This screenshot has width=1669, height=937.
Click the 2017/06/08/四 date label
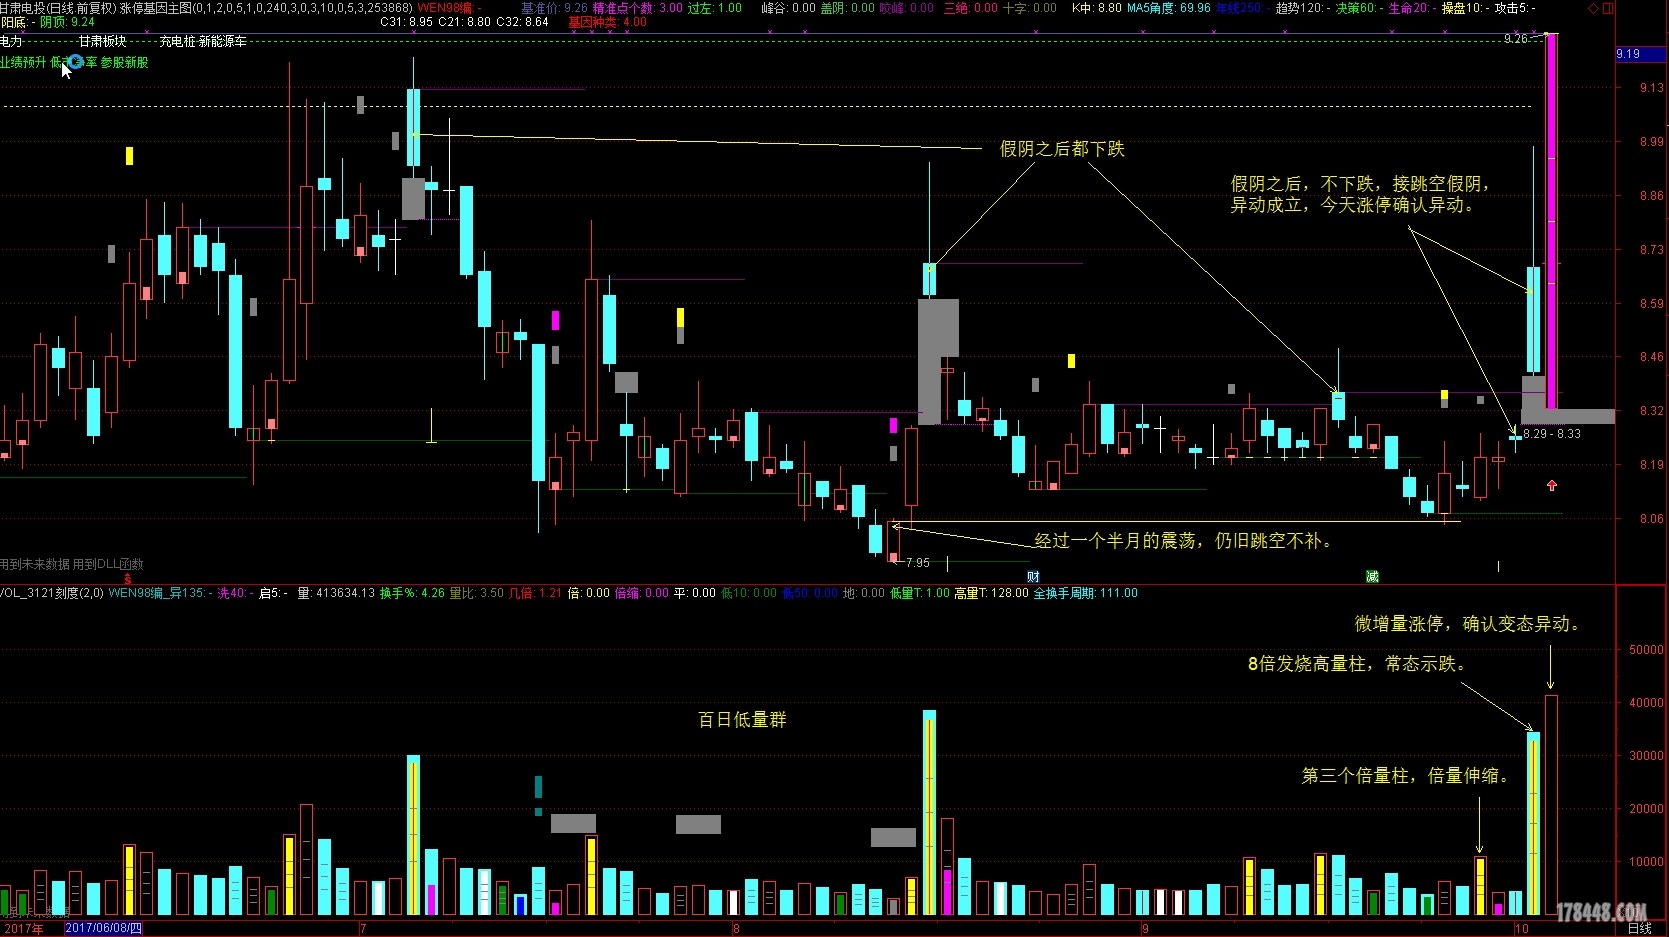pos(104,929)
